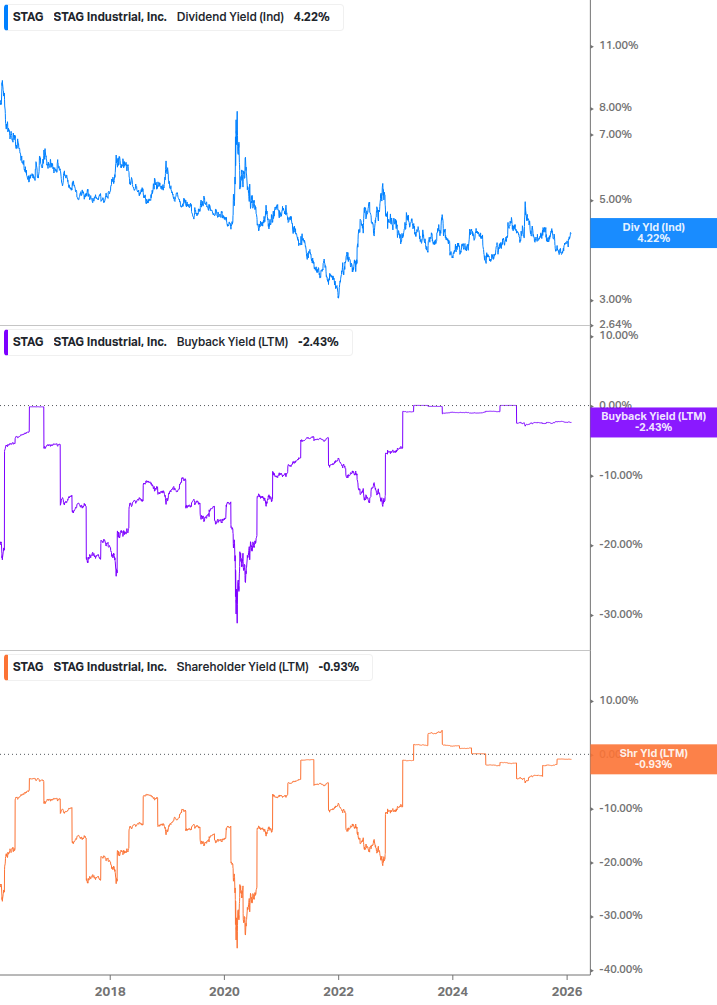The height and width of the screenshot is (1005, 717).
Task: Click the 2022 label on the time axis
Action: tap(338, 992)
